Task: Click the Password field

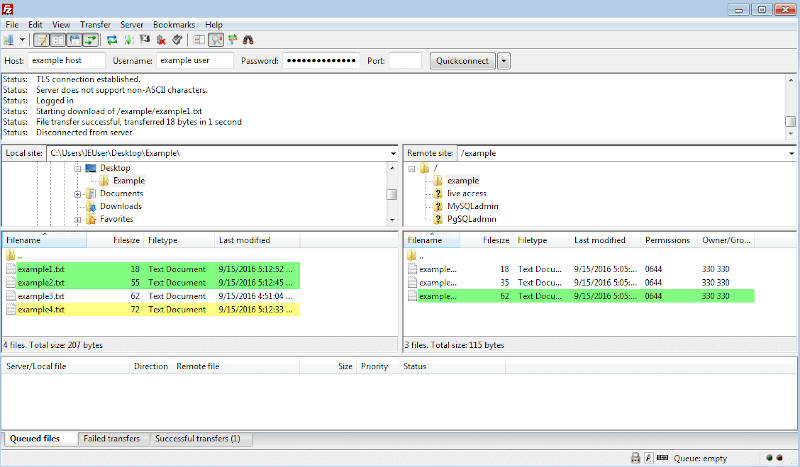Action: click(321, 61)
